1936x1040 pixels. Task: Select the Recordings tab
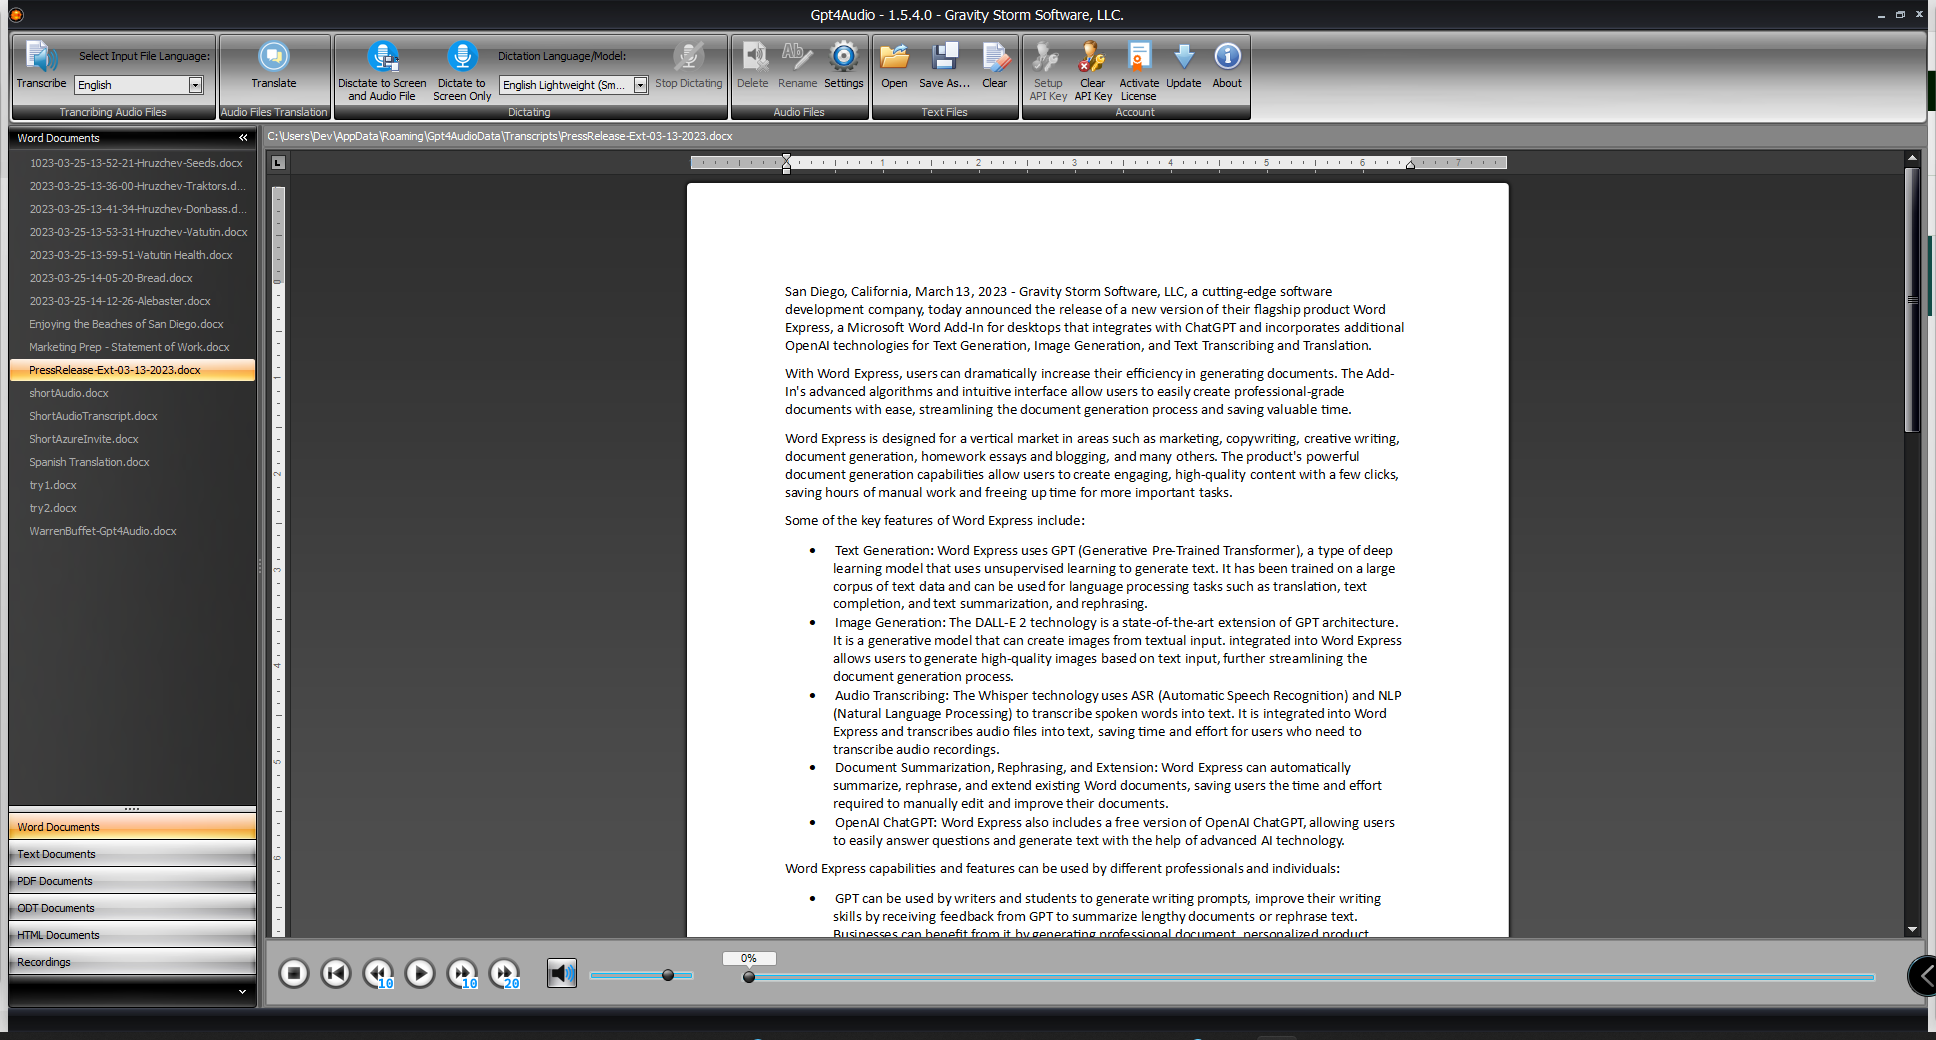132,962
